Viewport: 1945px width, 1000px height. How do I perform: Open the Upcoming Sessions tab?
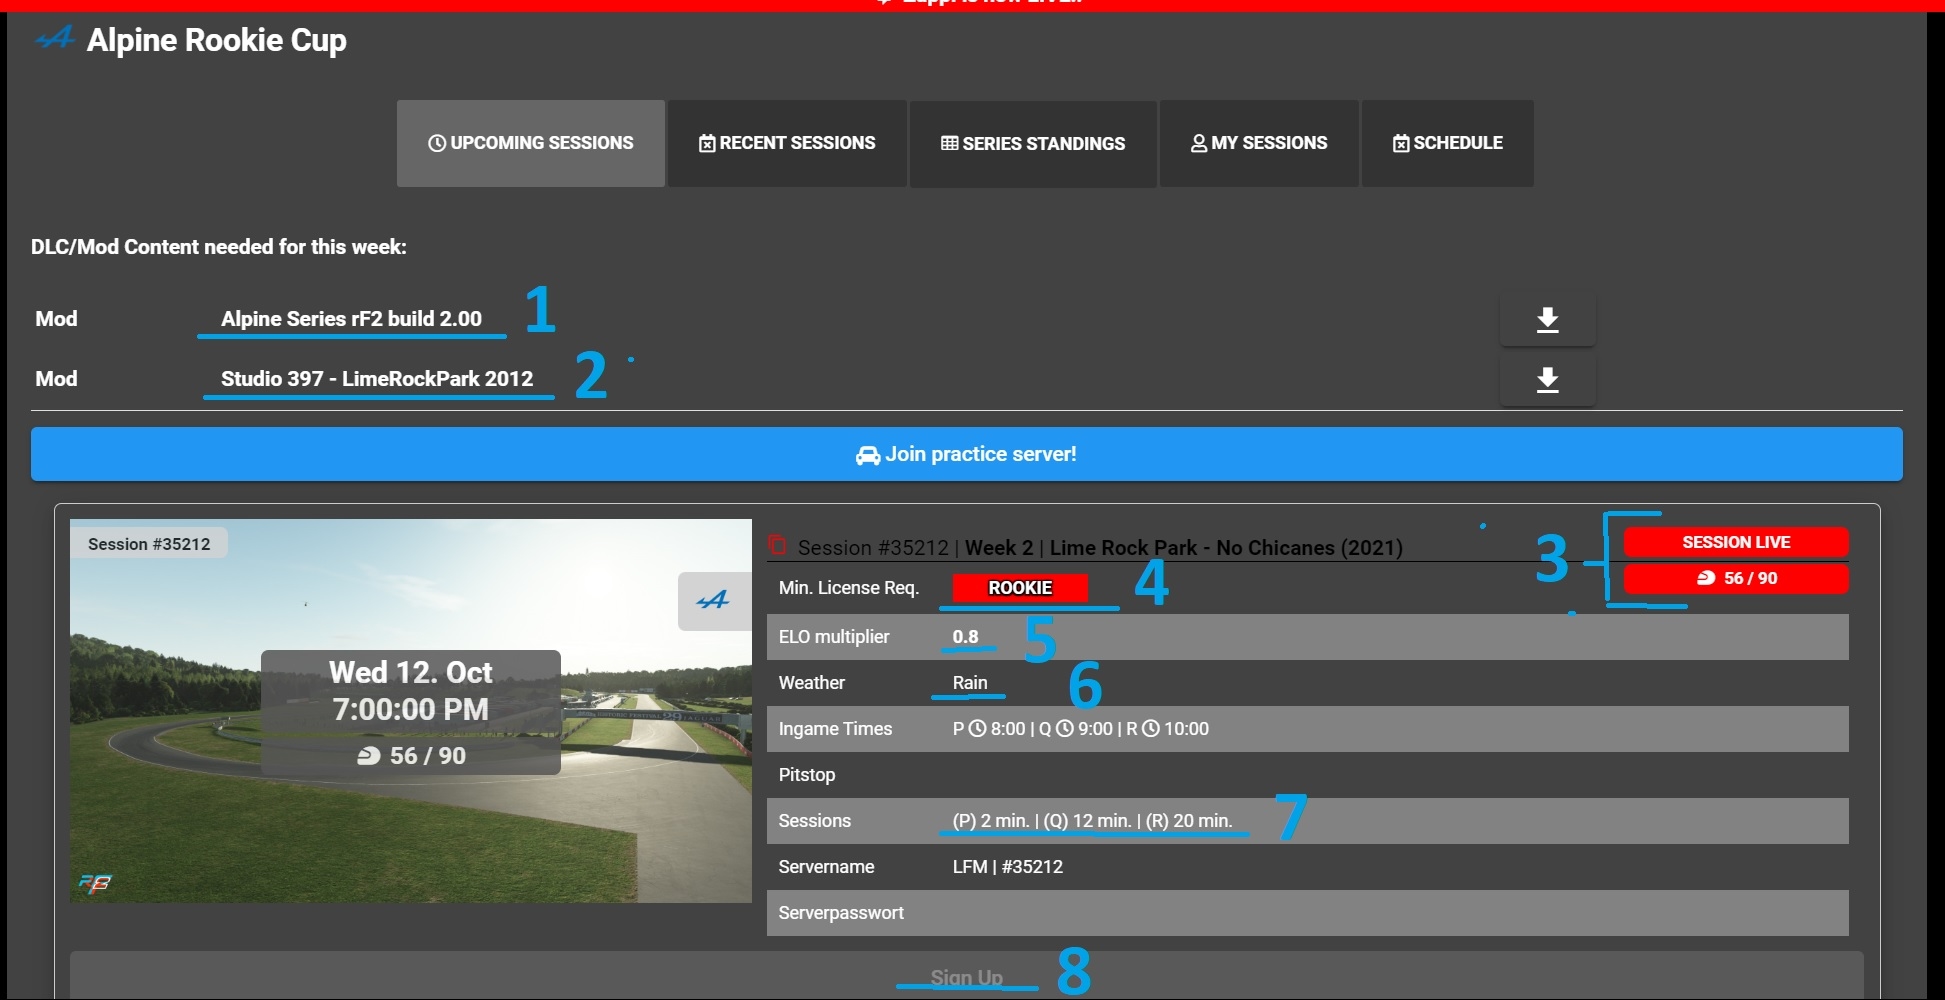coord(530,143)
